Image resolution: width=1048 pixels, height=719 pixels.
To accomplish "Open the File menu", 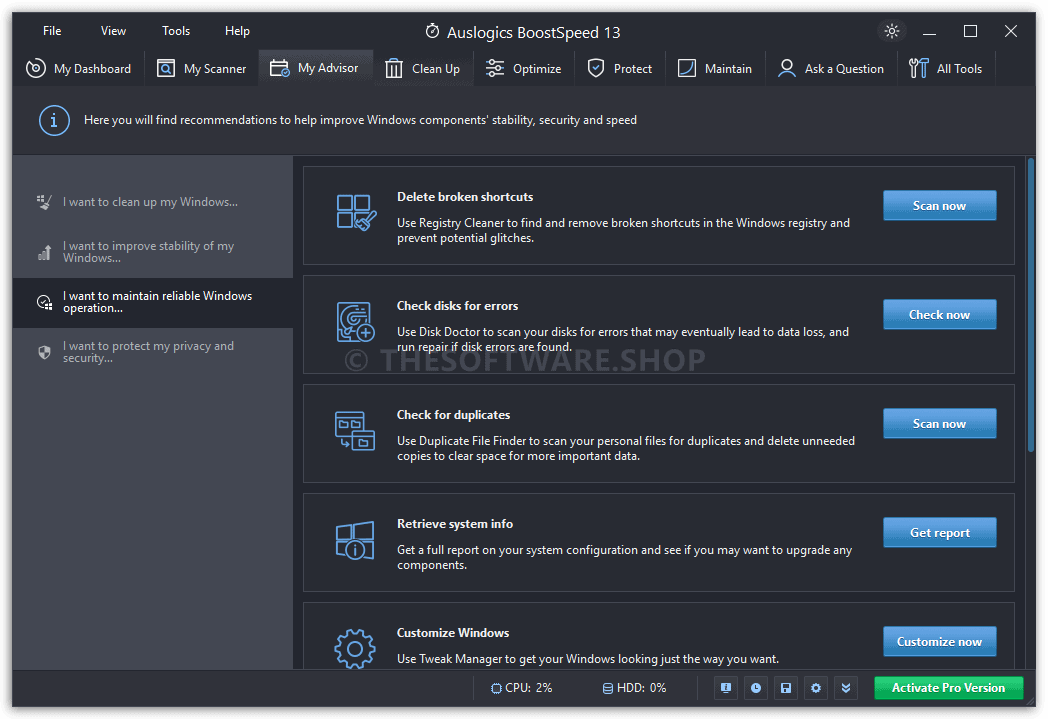I will point(52,31).
